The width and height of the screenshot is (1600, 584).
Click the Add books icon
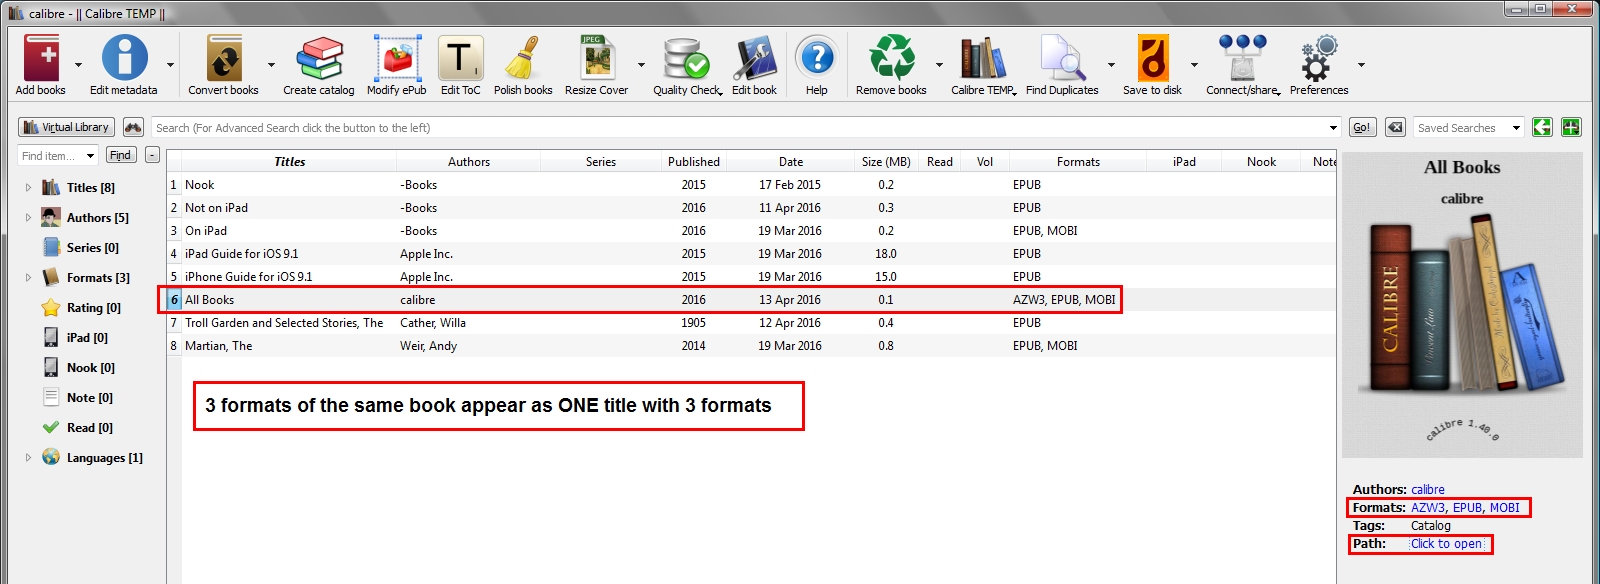(x=41, y=58)
